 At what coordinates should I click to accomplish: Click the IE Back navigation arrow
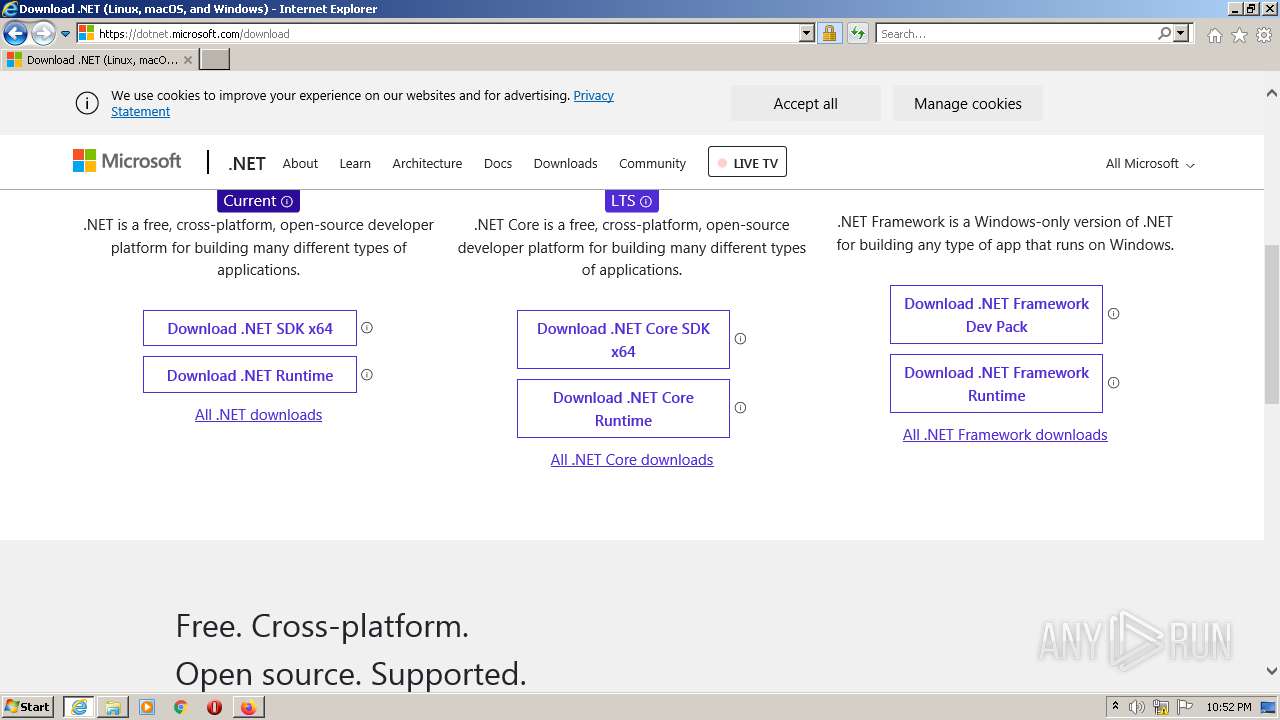coord(15,34)
